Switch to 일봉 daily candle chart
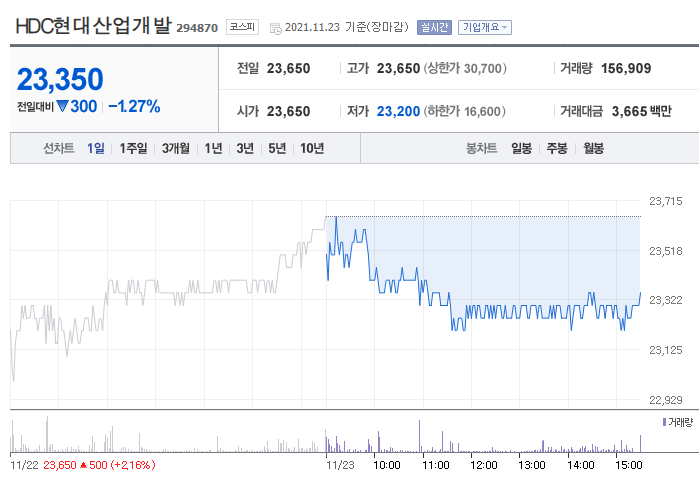 [x=521, y=148]
